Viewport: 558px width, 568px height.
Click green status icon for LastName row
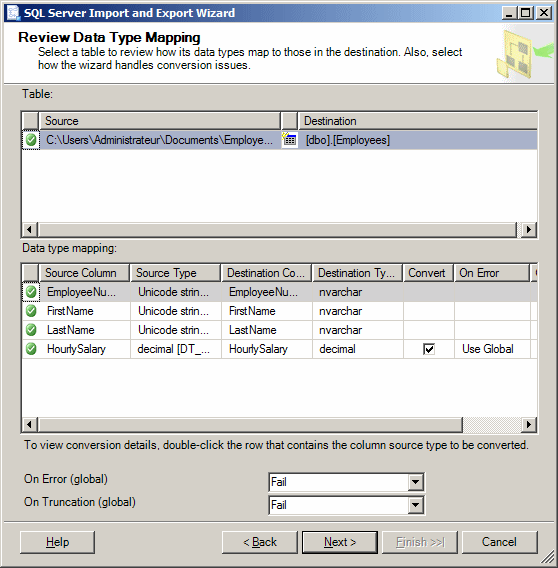tap(31, 330)
